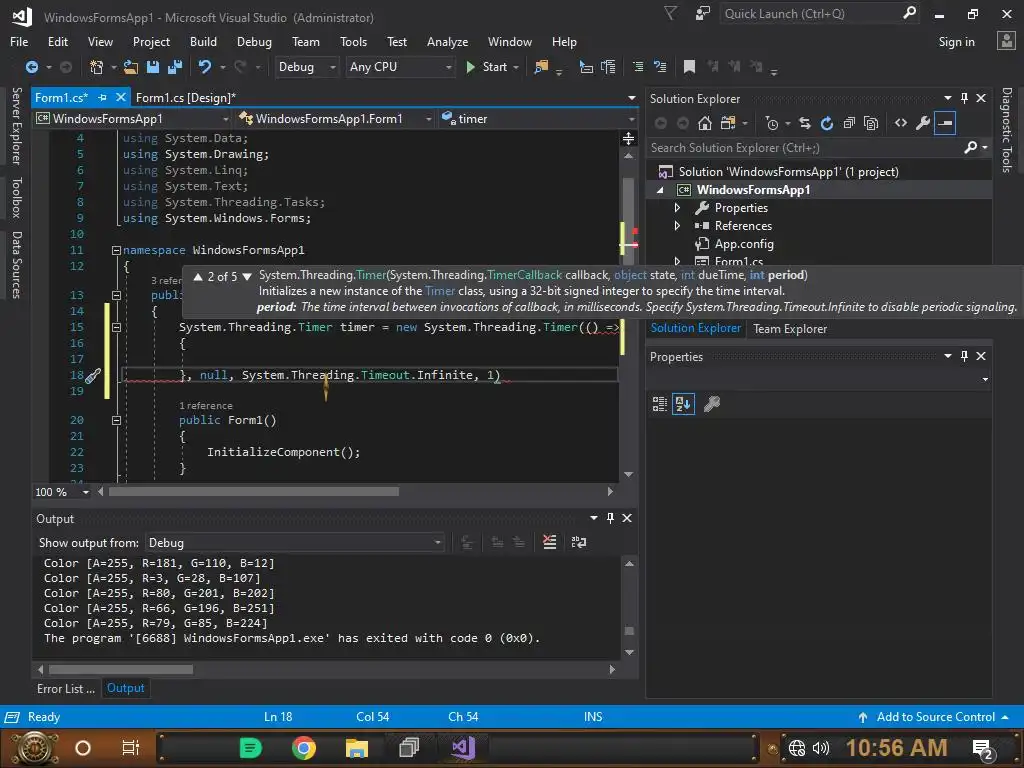Open the WindowsFormsApp1 project scope dropdown
Viewport: 1024px width, 768px height.
tap(133, 119)
